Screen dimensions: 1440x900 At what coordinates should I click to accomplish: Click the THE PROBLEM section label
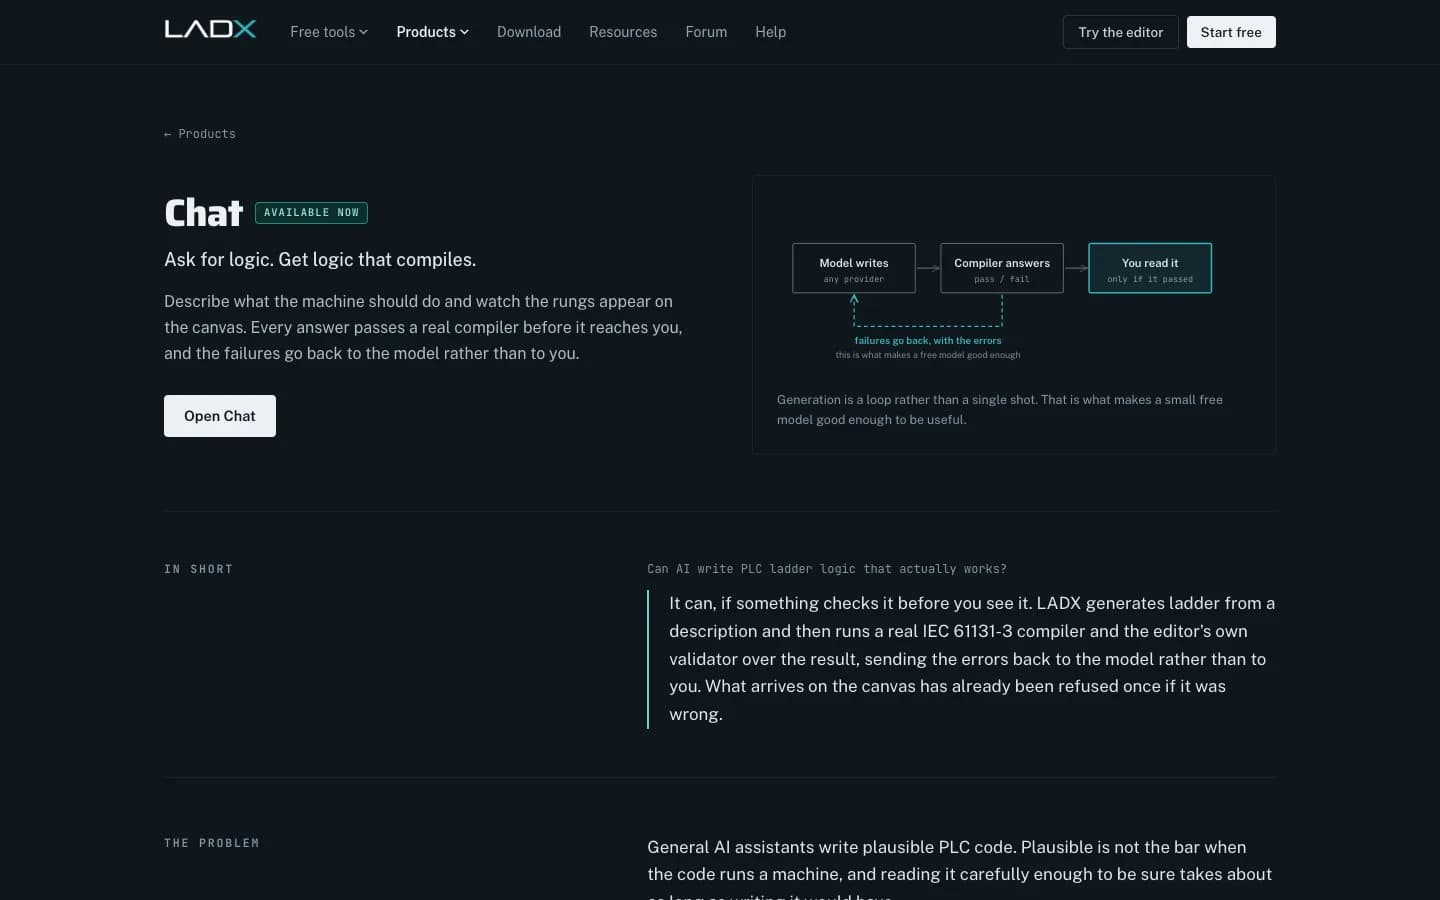pos(211,843)
